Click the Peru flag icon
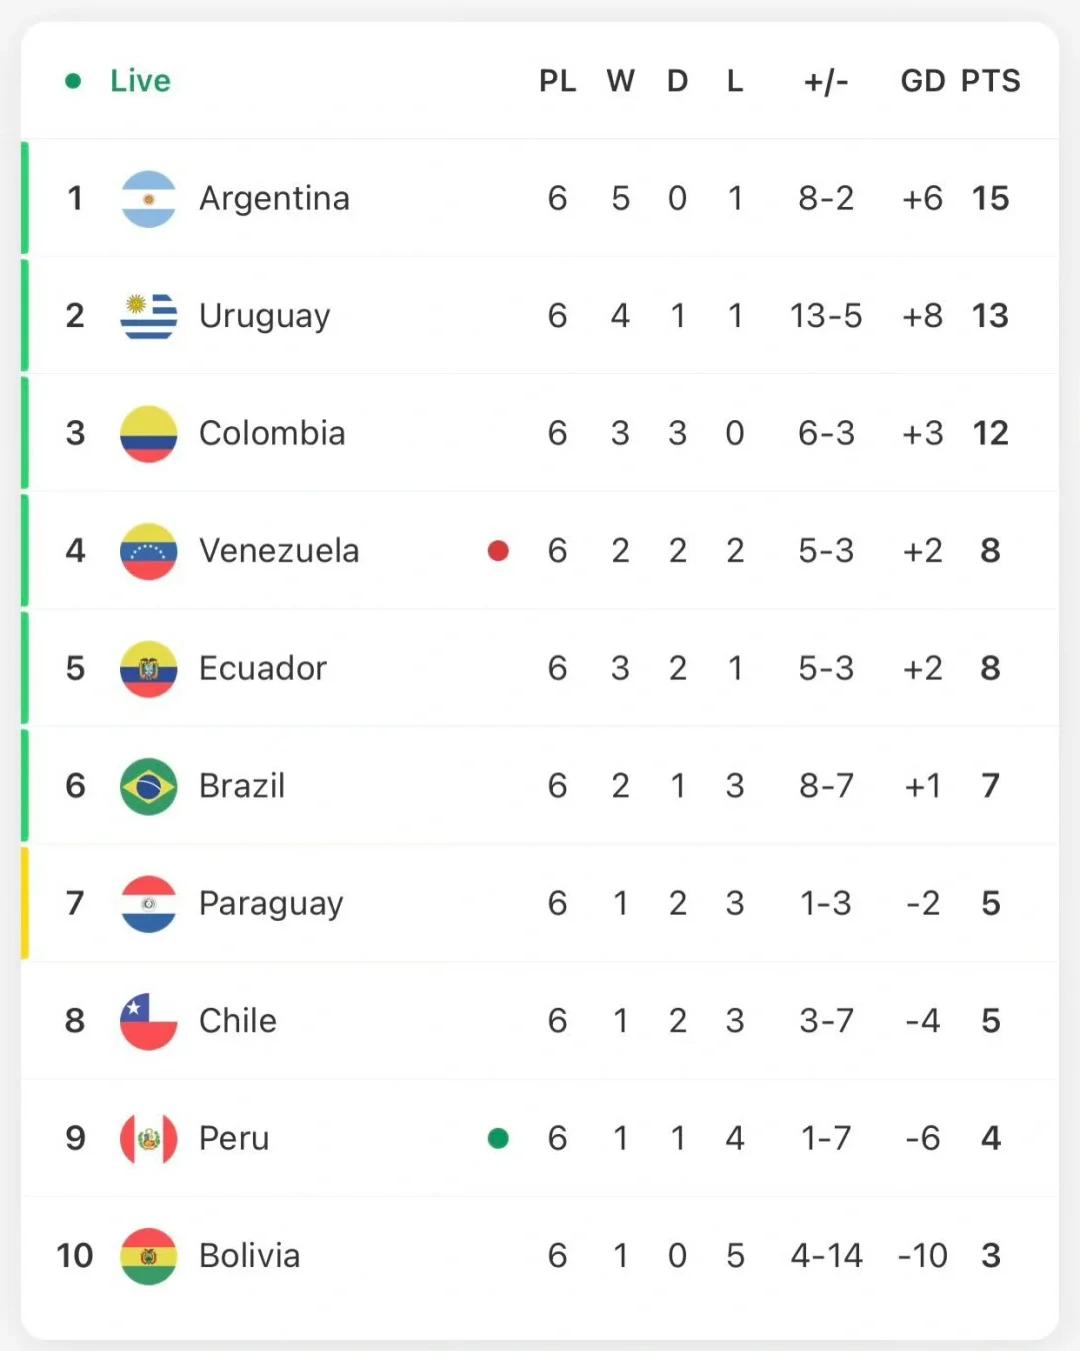1080x1351 pixels. [x=148, y=1139]
